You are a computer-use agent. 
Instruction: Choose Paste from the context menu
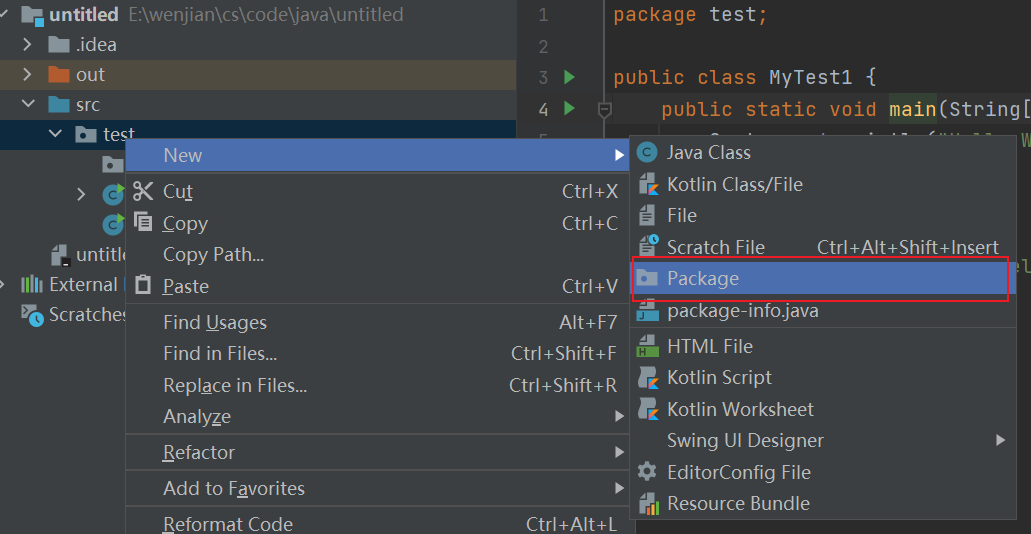tap(377, 286)
